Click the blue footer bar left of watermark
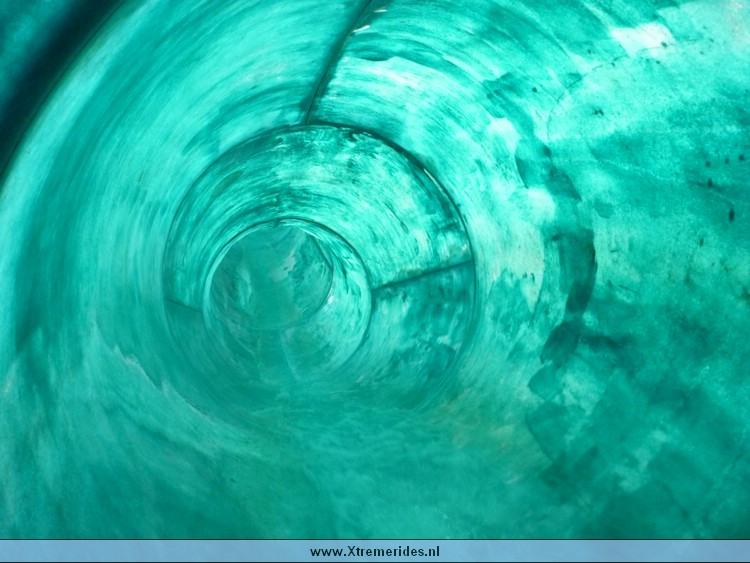Image resolution: width=750 pixels, height=563 pixels. point(150,552)
